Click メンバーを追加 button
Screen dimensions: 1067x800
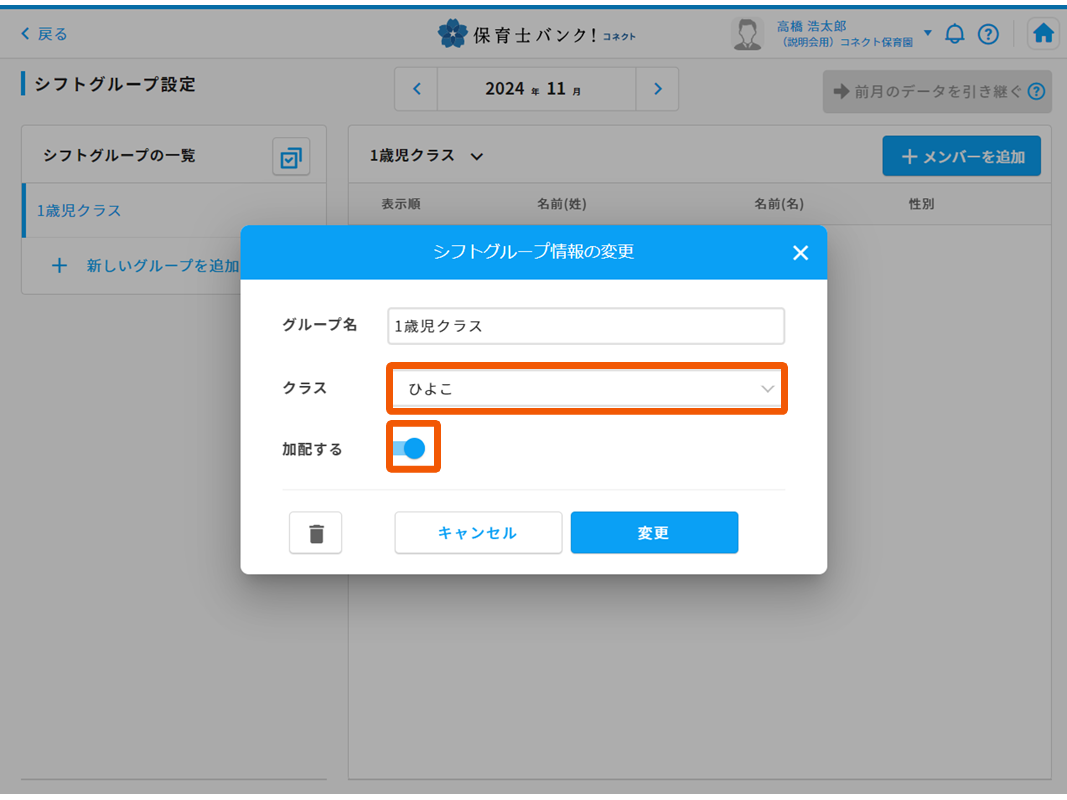point(961,156)
